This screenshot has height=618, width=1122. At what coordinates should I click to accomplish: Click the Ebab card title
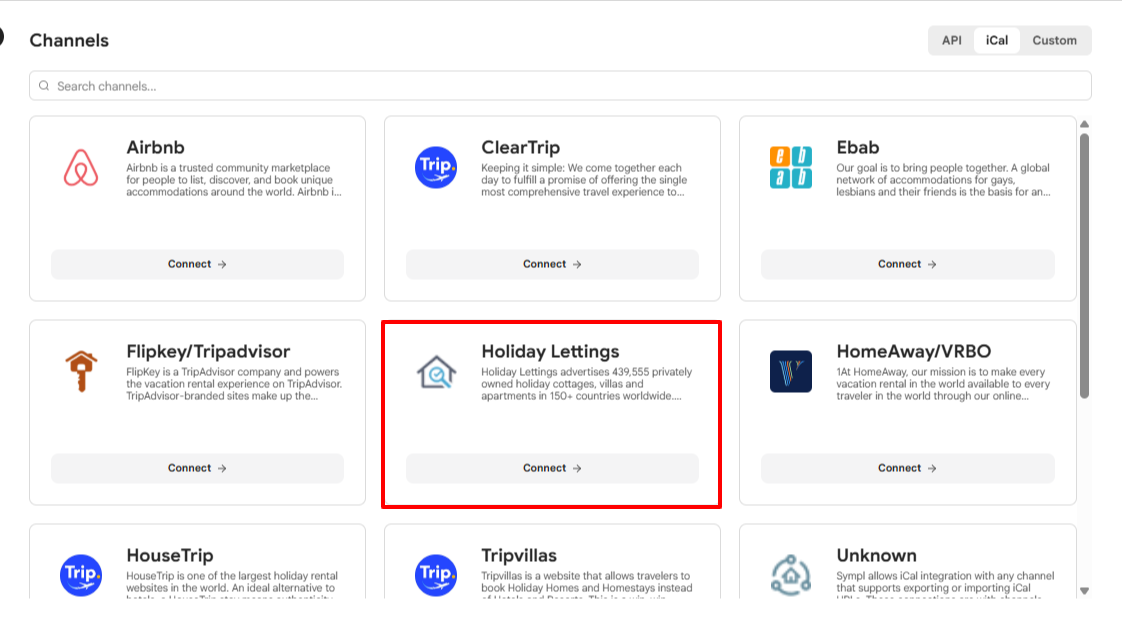click(x=857, y=147)
